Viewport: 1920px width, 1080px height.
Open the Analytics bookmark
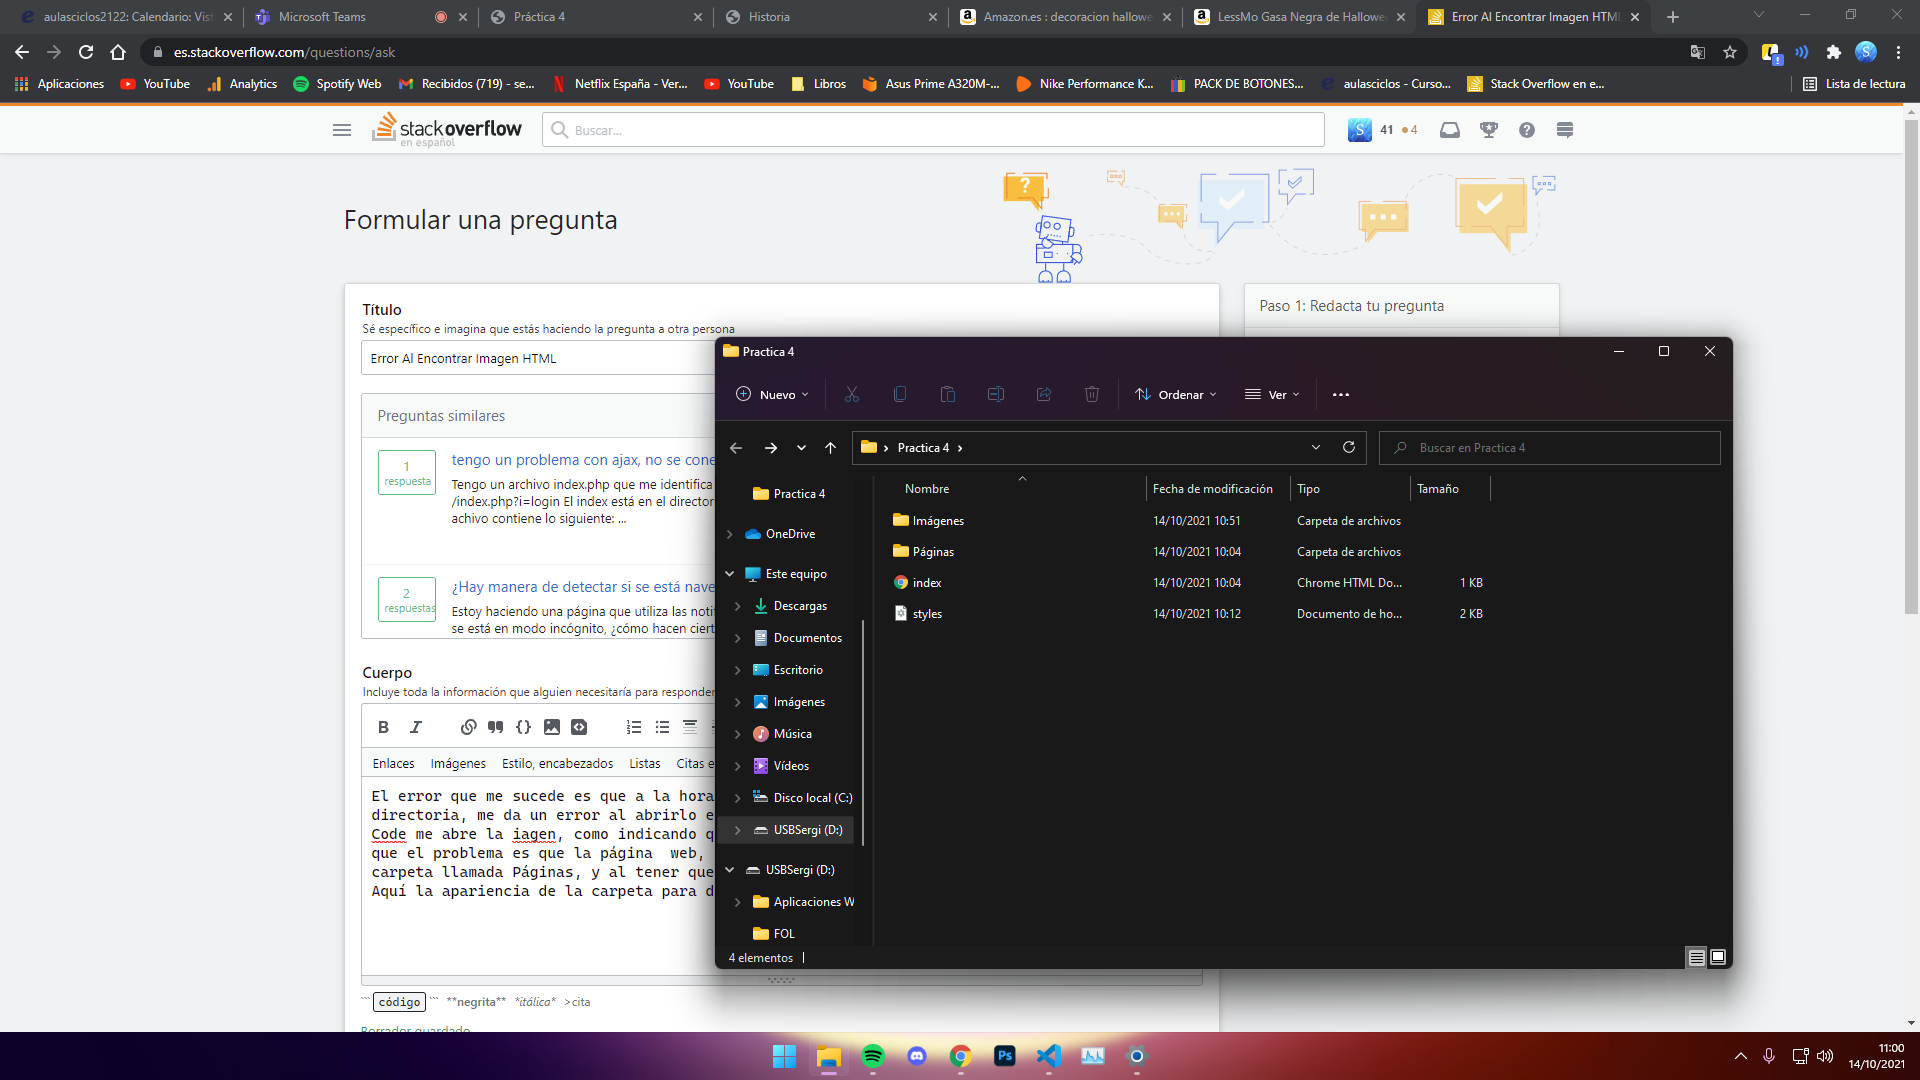click(243, 84)
